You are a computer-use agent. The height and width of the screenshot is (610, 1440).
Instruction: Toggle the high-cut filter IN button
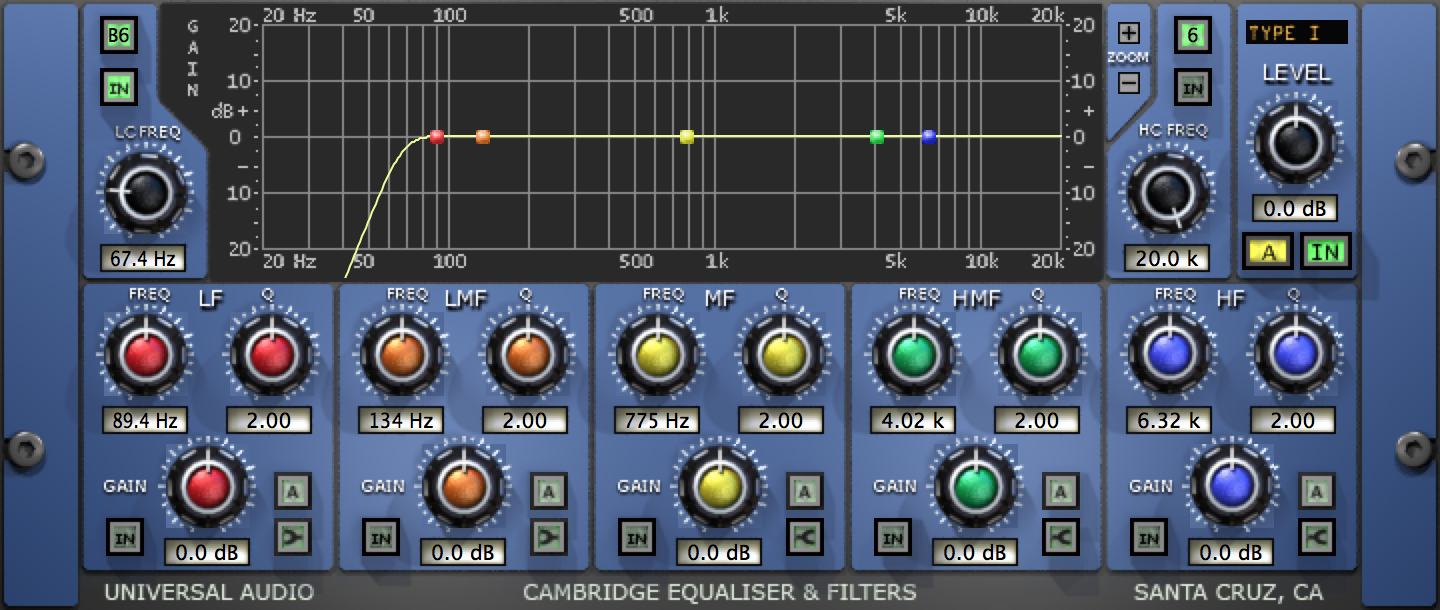point(1192,87)
